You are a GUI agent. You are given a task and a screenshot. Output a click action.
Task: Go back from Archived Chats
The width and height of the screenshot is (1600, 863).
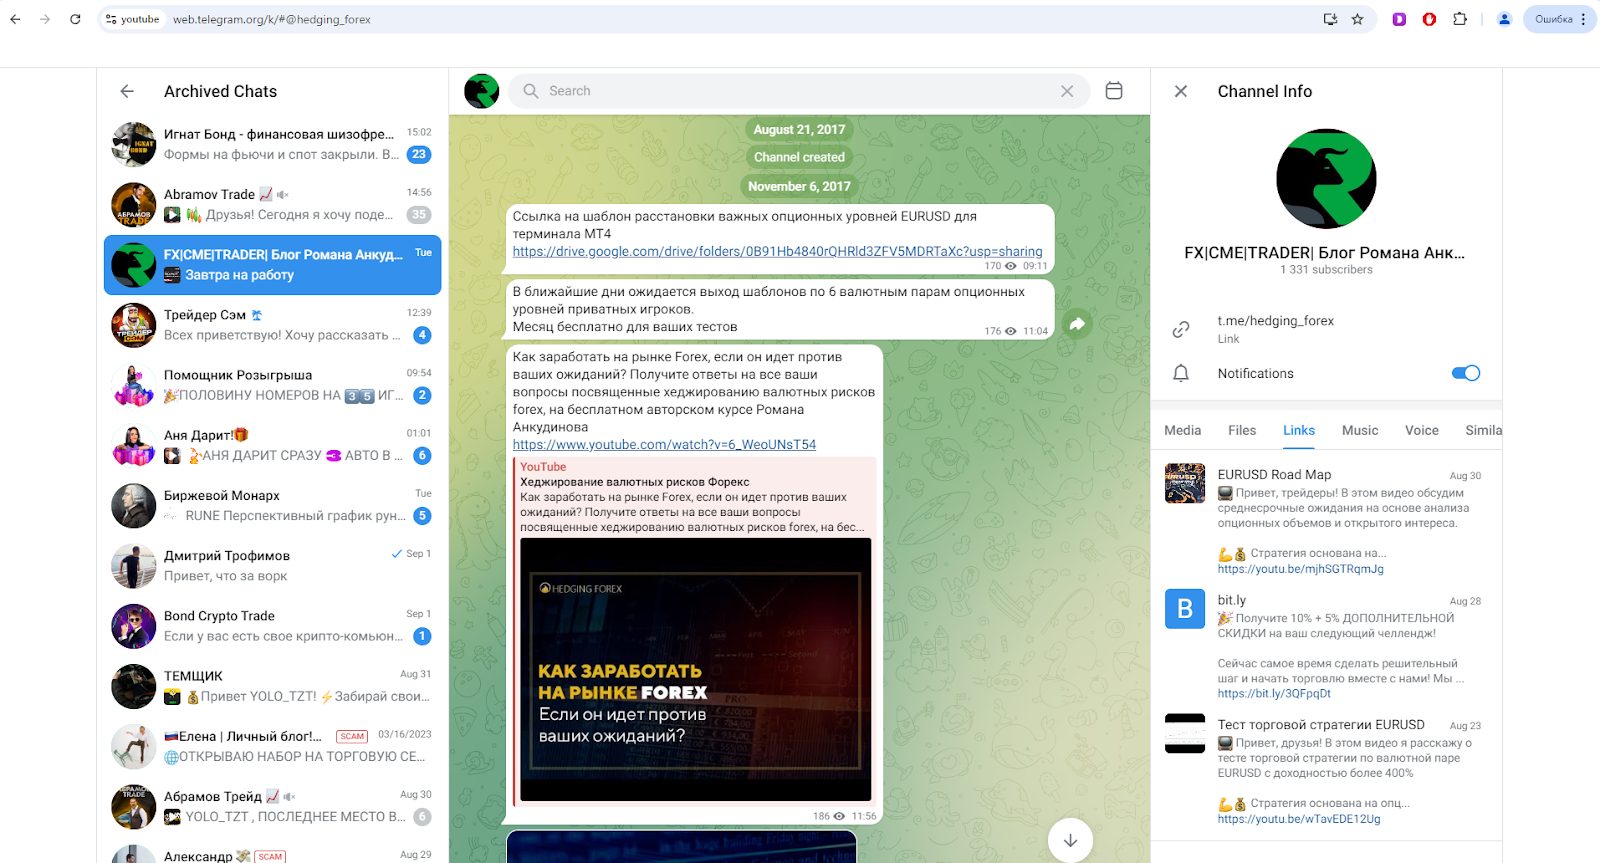pos(127,91)
